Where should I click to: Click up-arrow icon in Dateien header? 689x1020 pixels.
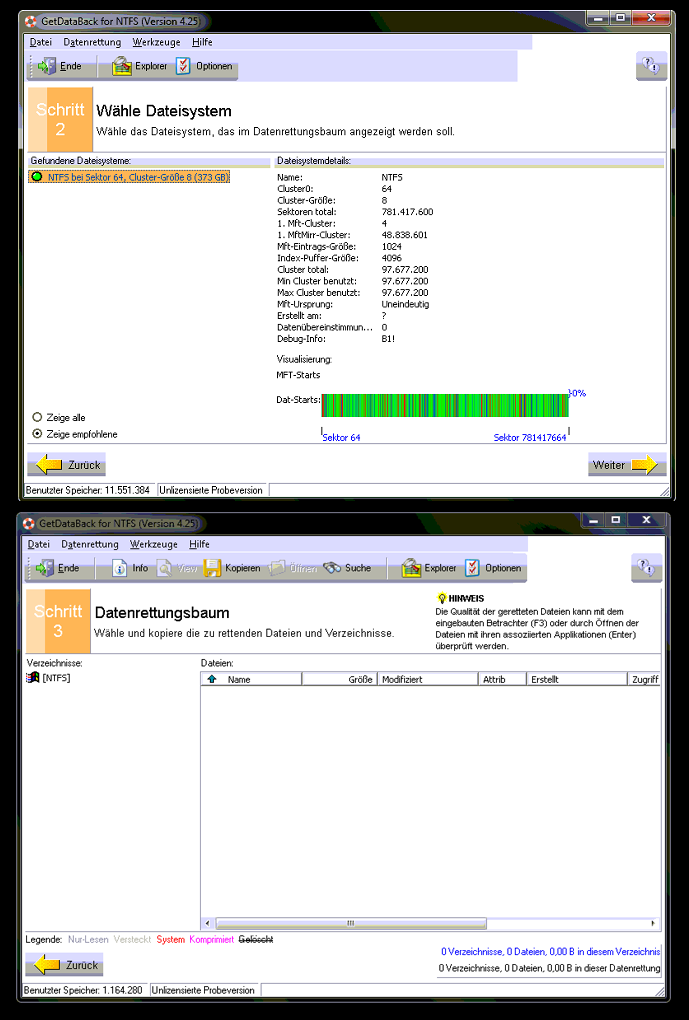pyautogui.click(x=211, y=679)
